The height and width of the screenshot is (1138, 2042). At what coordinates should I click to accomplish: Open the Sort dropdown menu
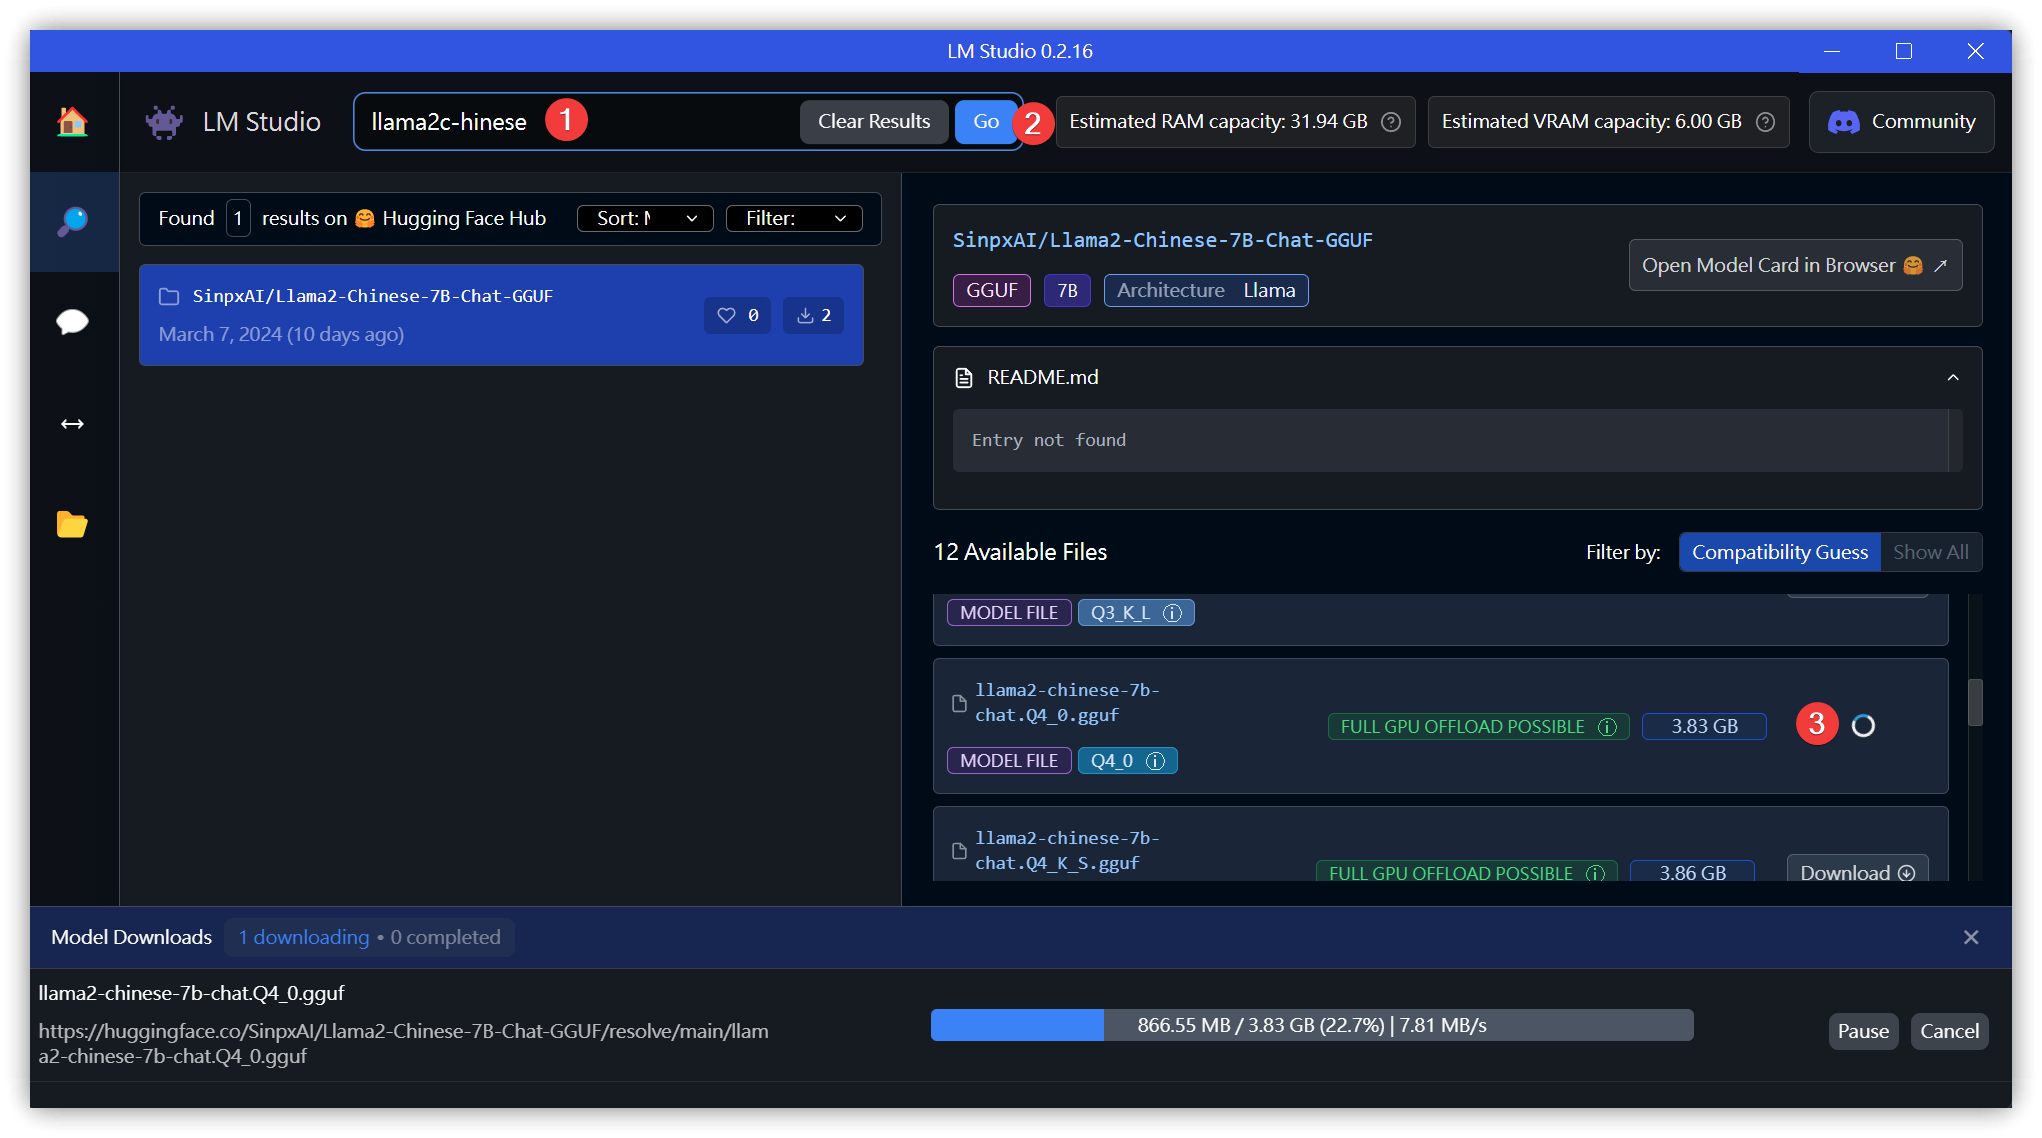[x=645, y=218]
